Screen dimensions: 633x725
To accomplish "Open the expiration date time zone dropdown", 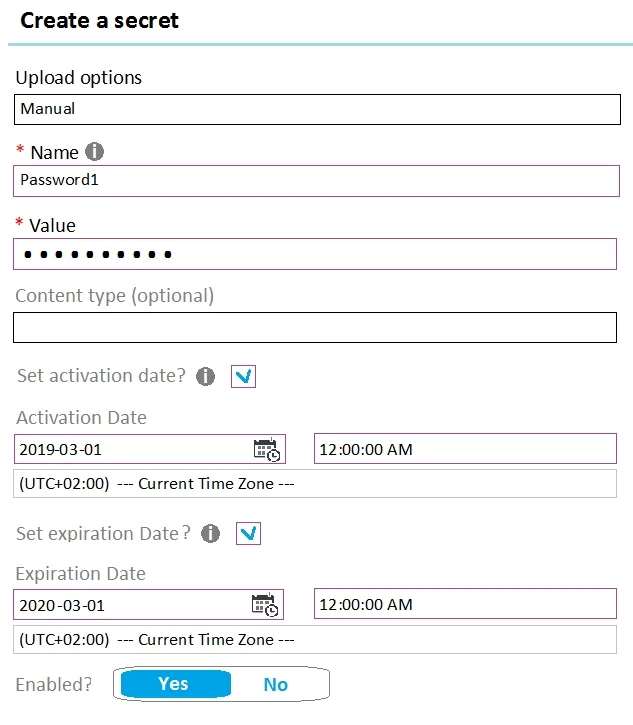I will click(x=315, y=639).
